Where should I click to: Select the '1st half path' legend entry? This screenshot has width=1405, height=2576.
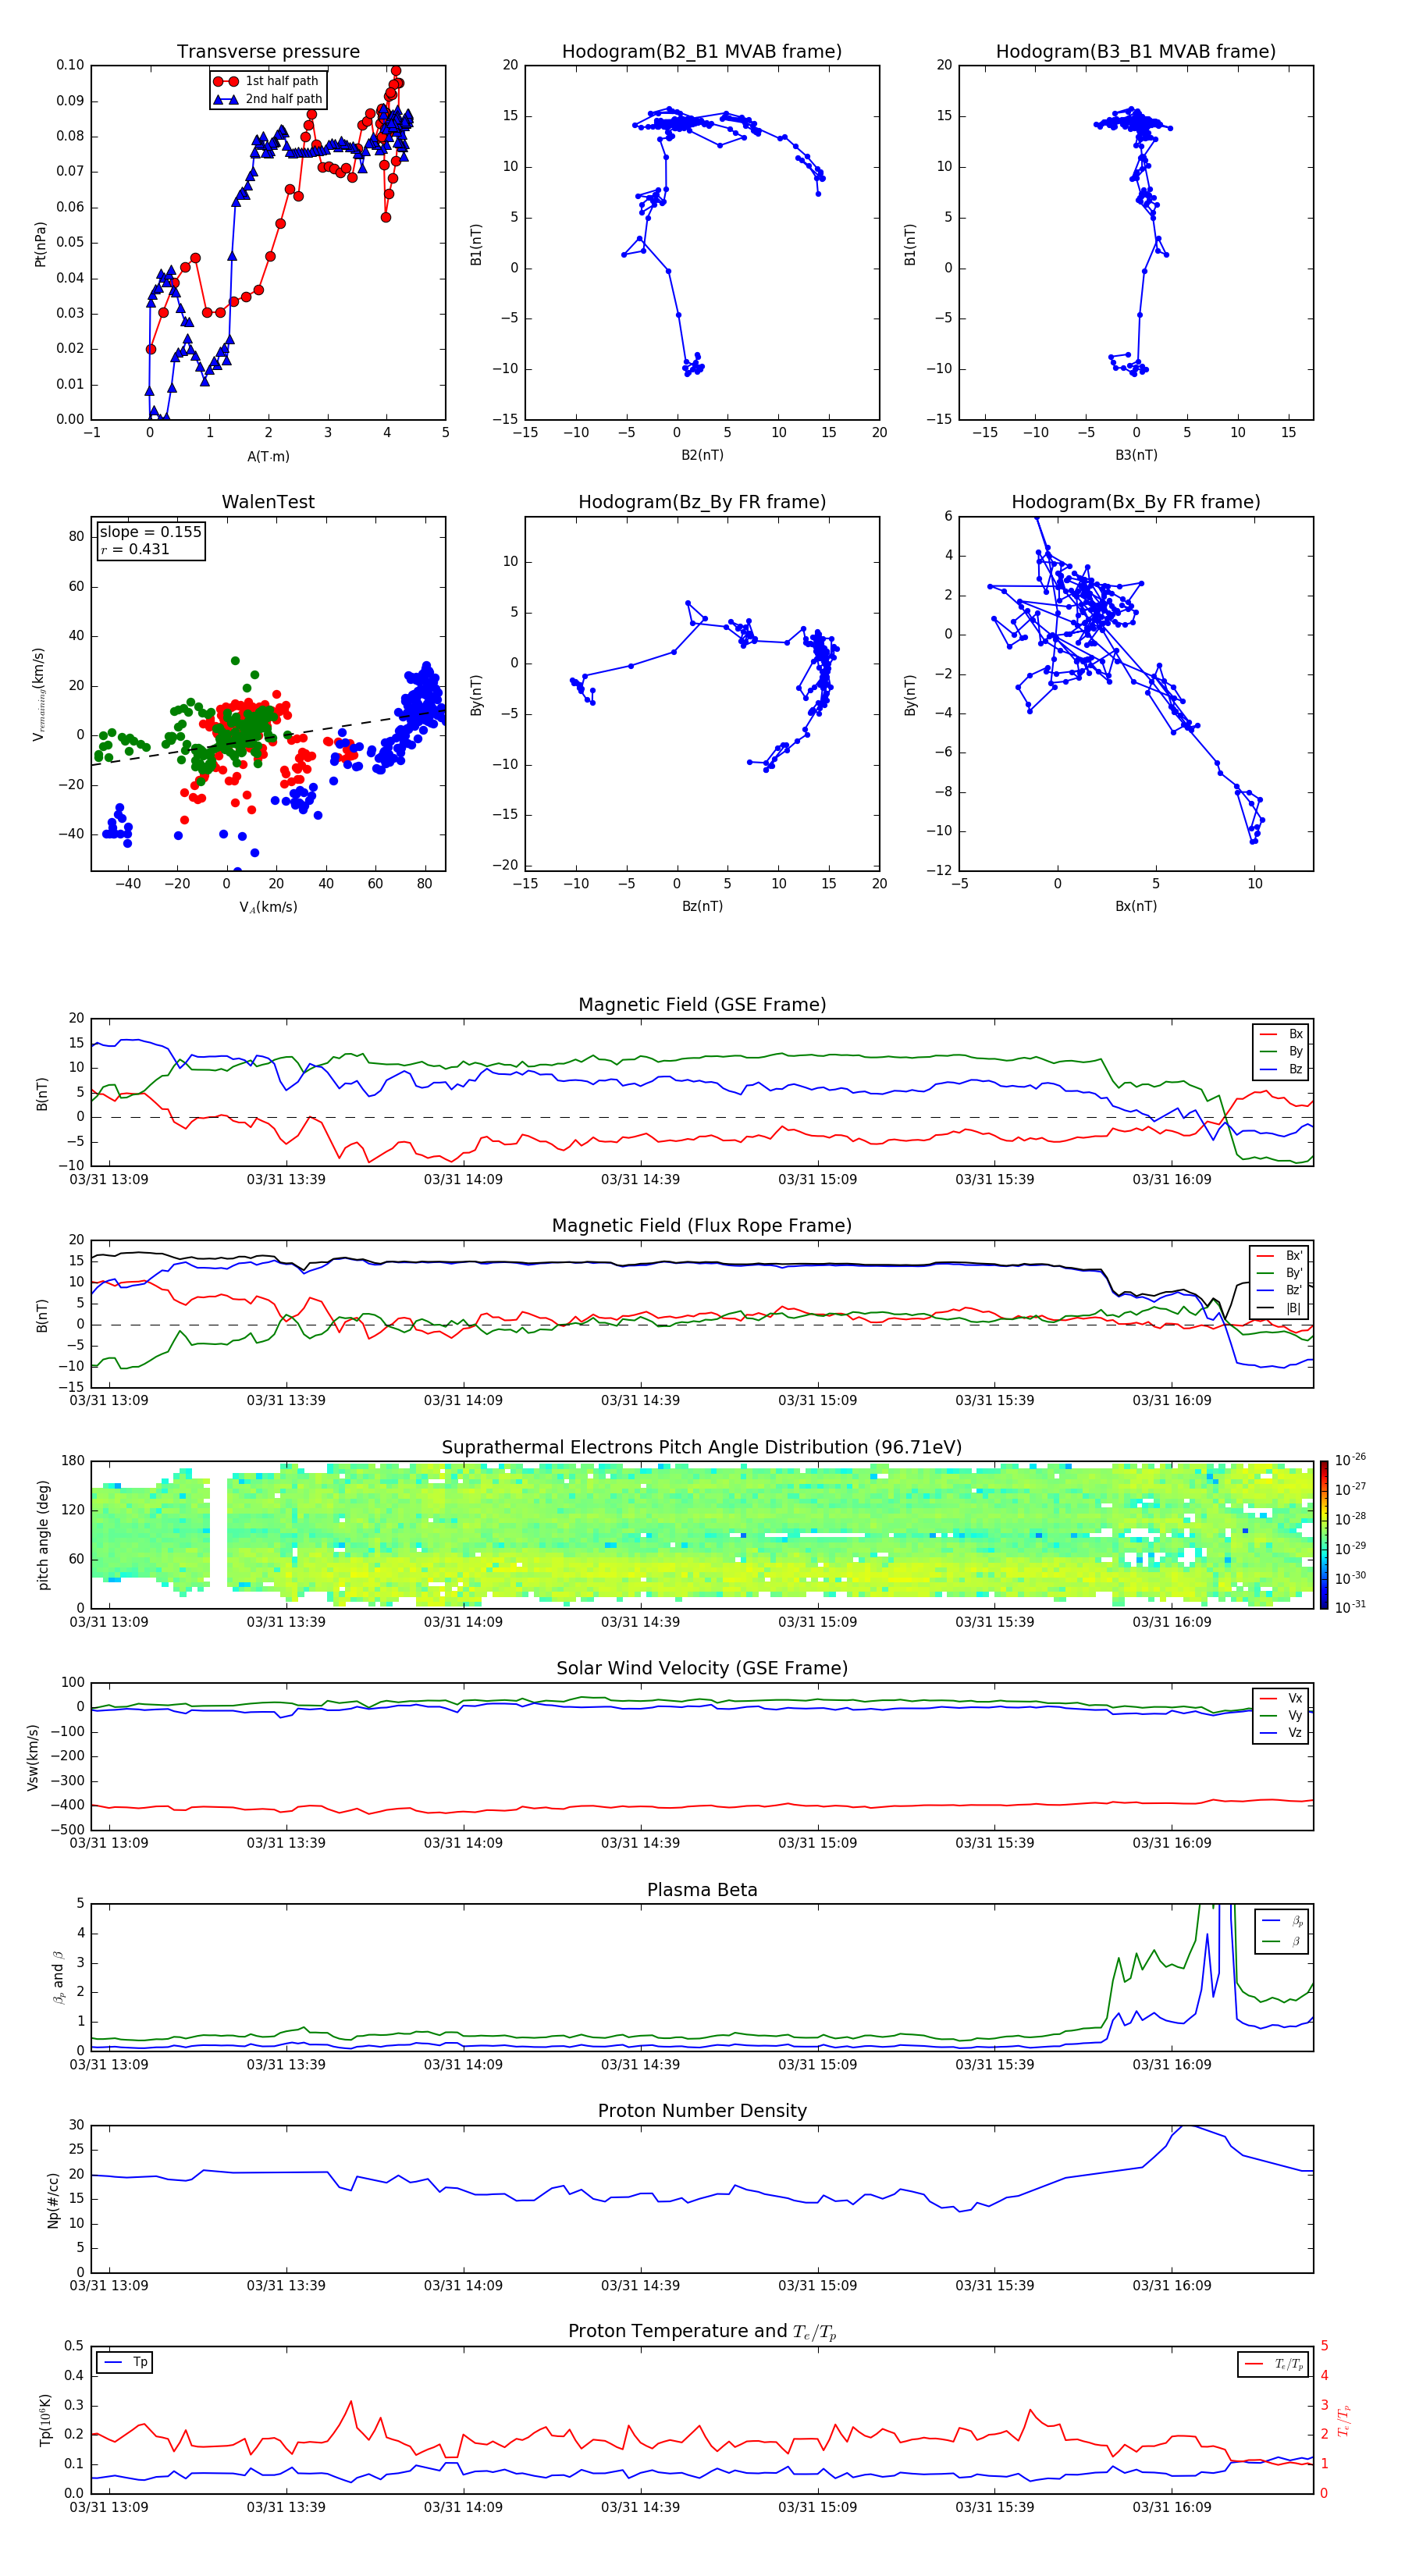266,81
